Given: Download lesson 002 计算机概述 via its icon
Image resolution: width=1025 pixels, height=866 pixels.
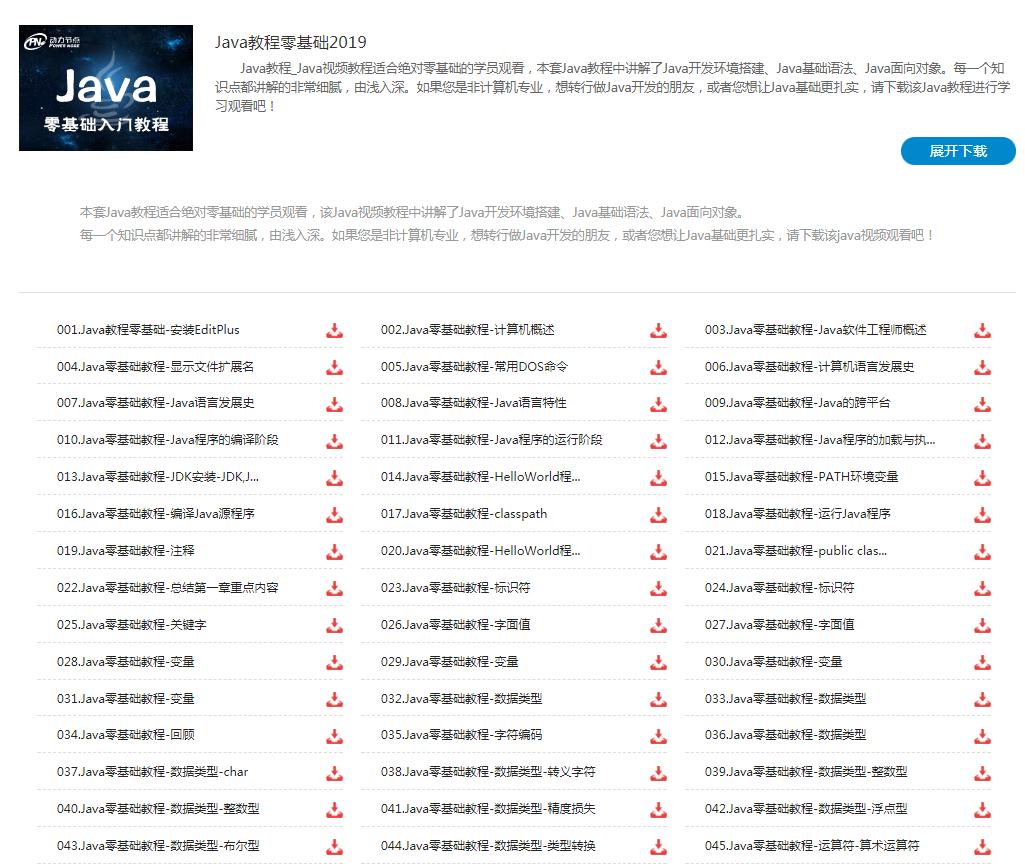Looking at the screenshot, I should pos(658,331).
